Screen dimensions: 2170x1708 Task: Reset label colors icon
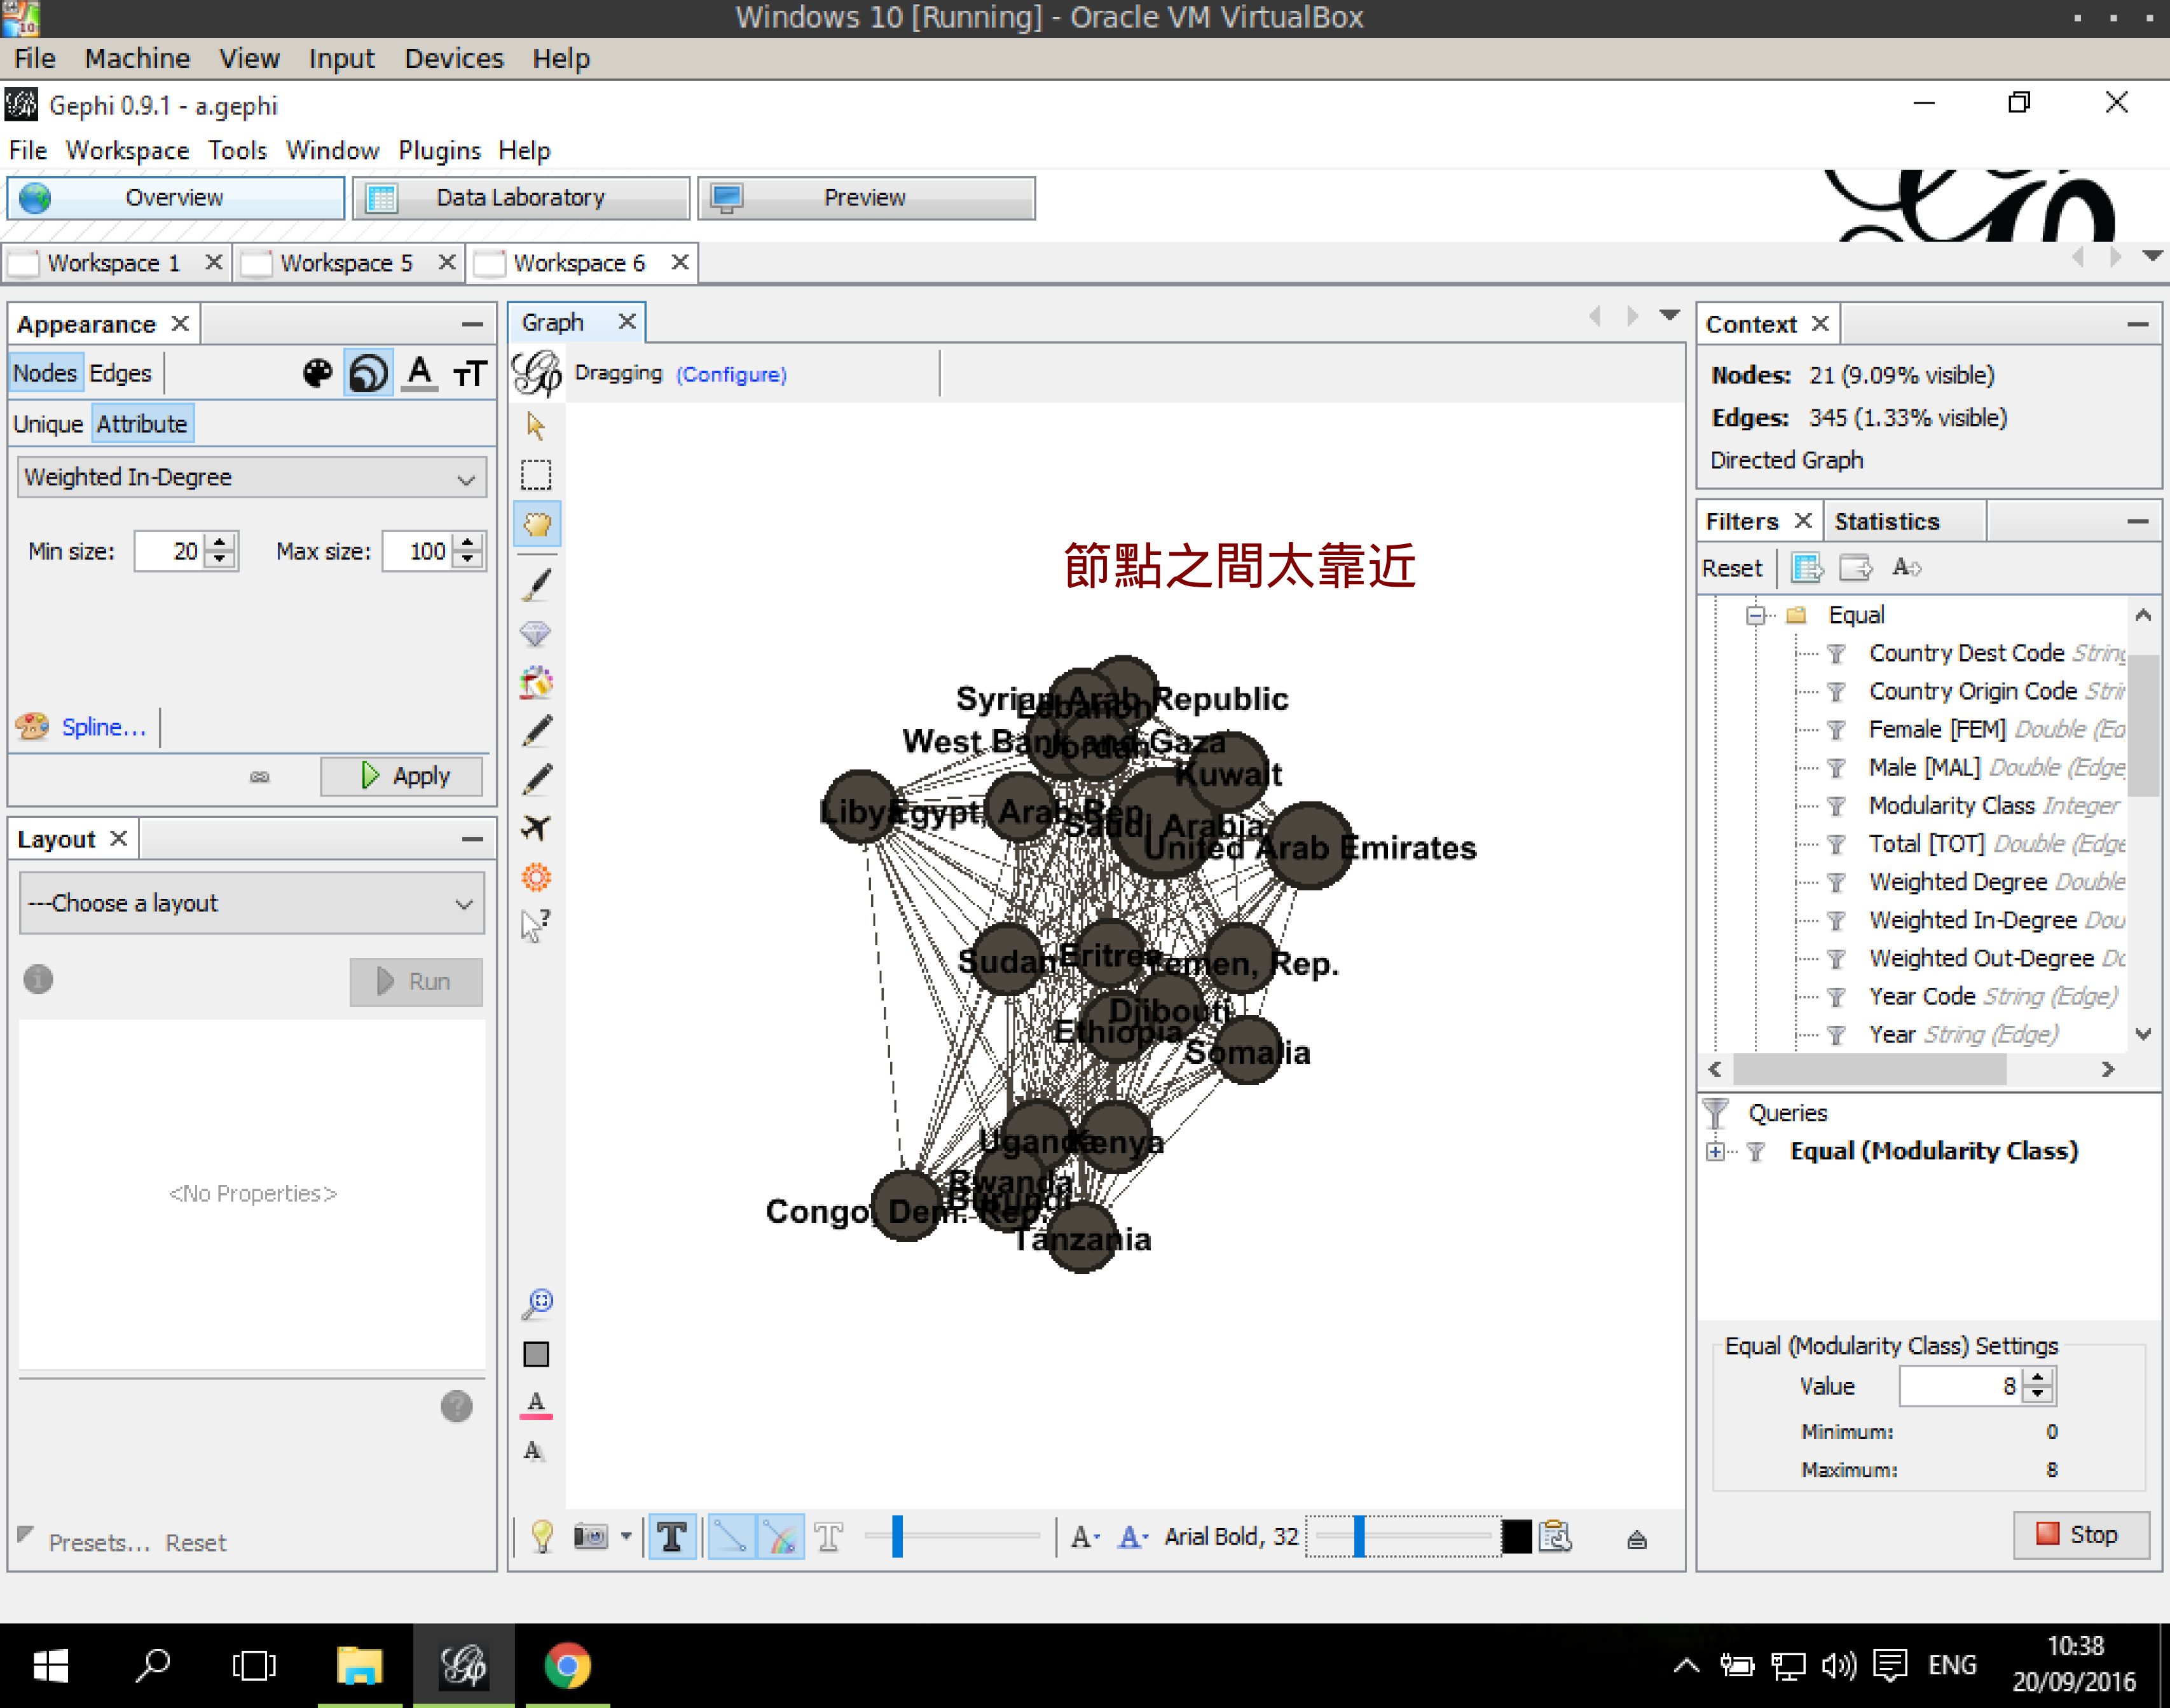pos(536,1405)
